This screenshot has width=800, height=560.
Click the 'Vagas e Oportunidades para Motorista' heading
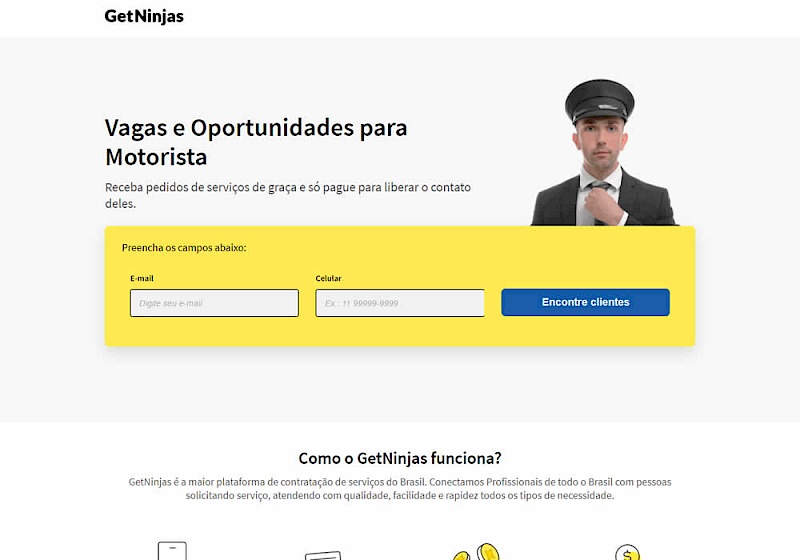(x=256, y=142)
